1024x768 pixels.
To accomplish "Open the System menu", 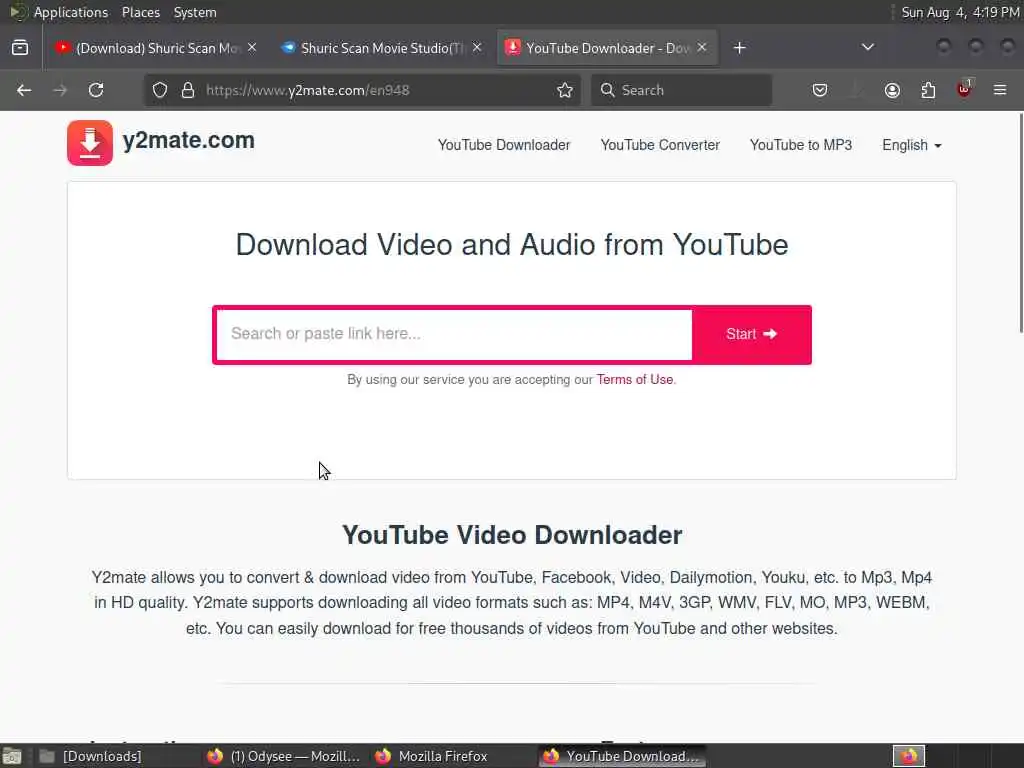I will [195, 12].
